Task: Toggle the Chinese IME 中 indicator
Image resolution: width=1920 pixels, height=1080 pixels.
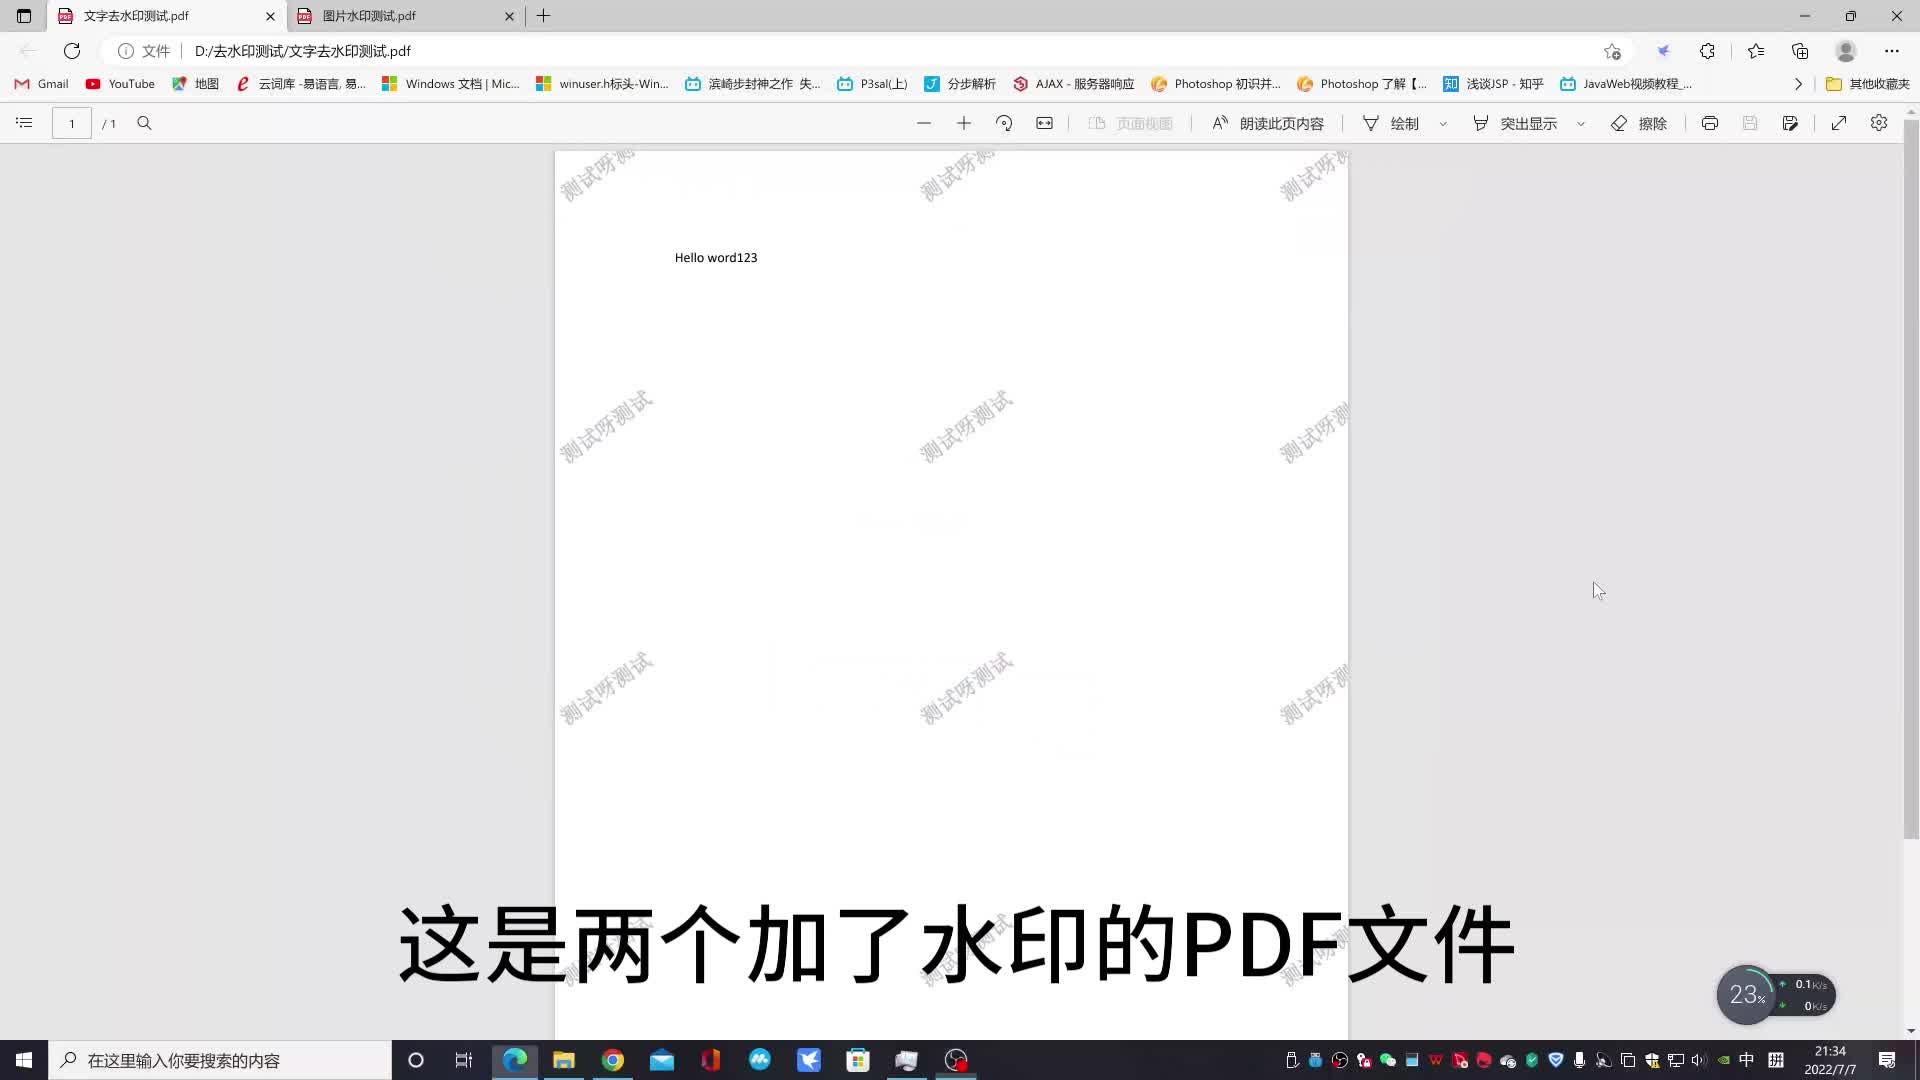Action: [x=1747, y=1060]
